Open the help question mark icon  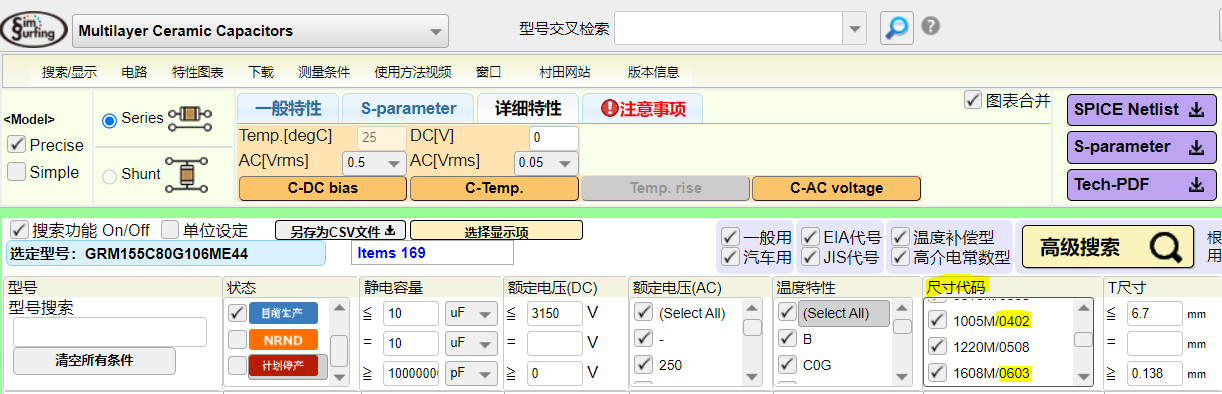[x=930, y=26]
